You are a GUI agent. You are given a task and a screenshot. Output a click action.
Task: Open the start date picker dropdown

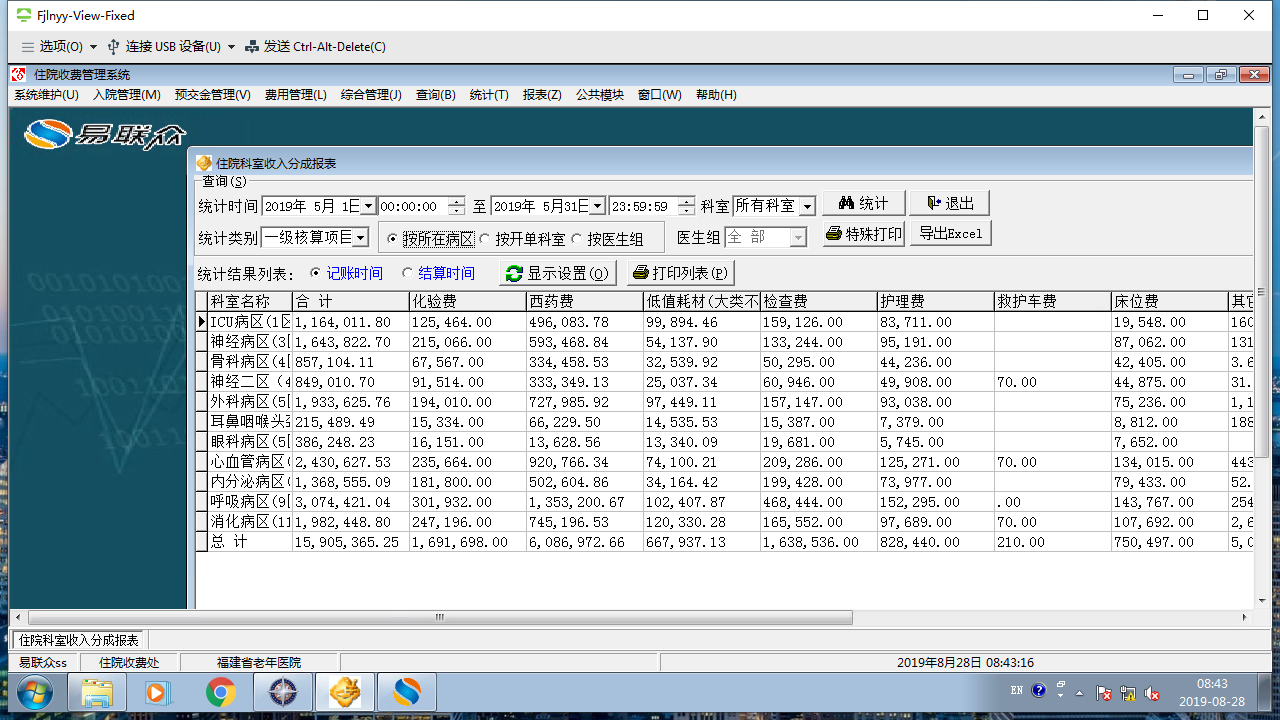click(368, 206)
